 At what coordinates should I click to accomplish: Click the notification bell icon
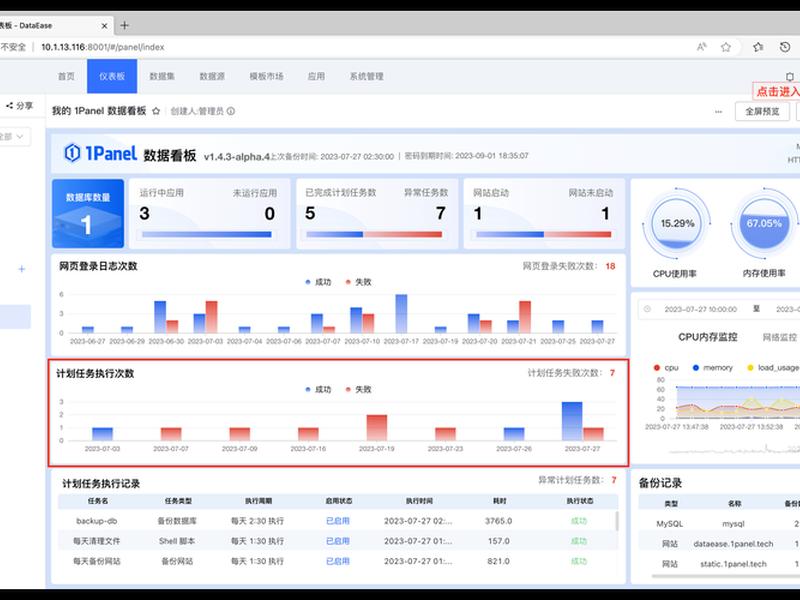[x=790, y=77]
